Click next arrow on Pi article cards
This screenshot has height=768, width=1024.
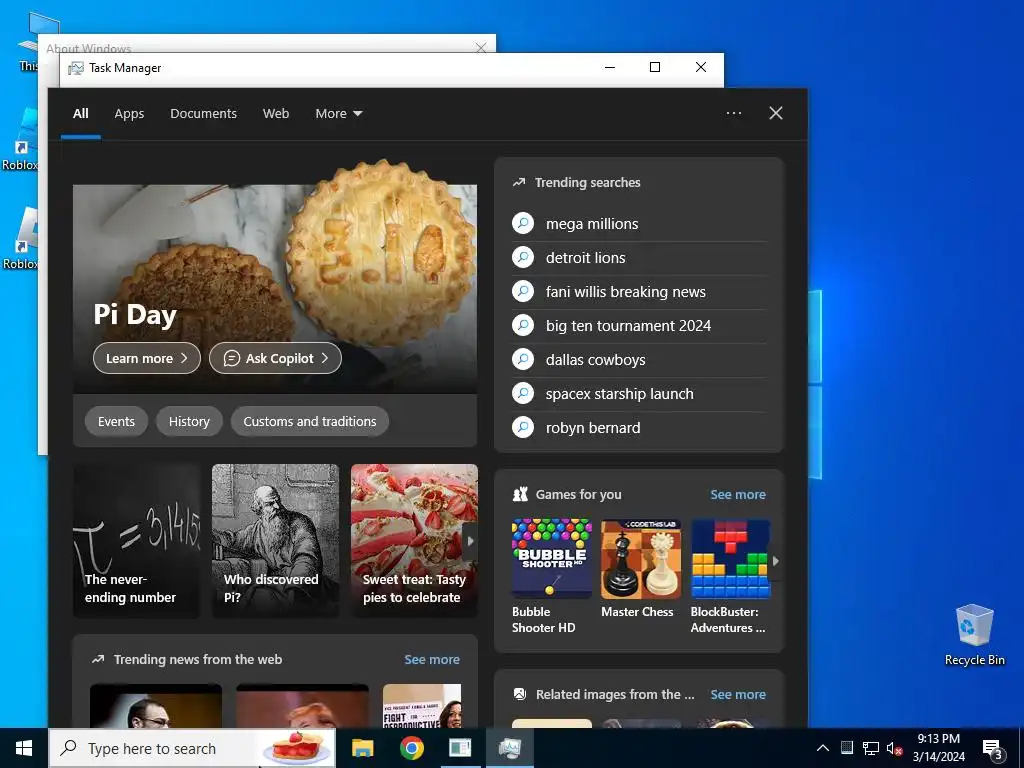(470, 541)
